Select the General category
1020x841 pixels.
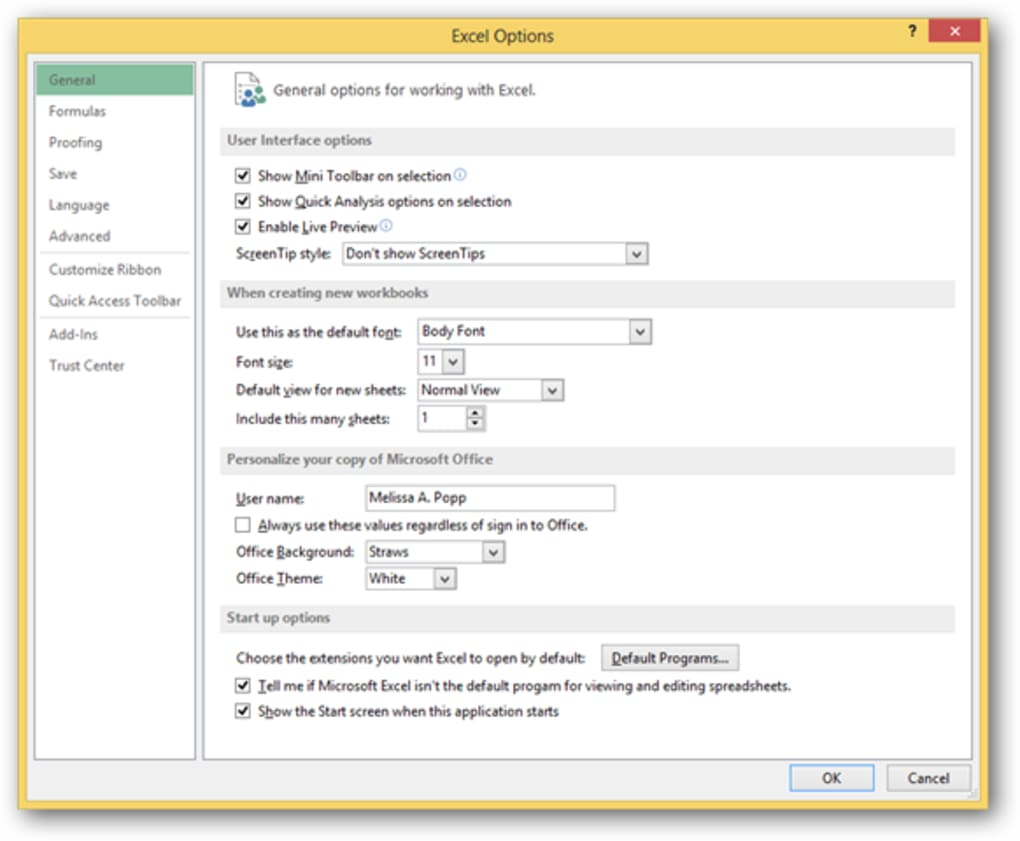pos(114,80)
